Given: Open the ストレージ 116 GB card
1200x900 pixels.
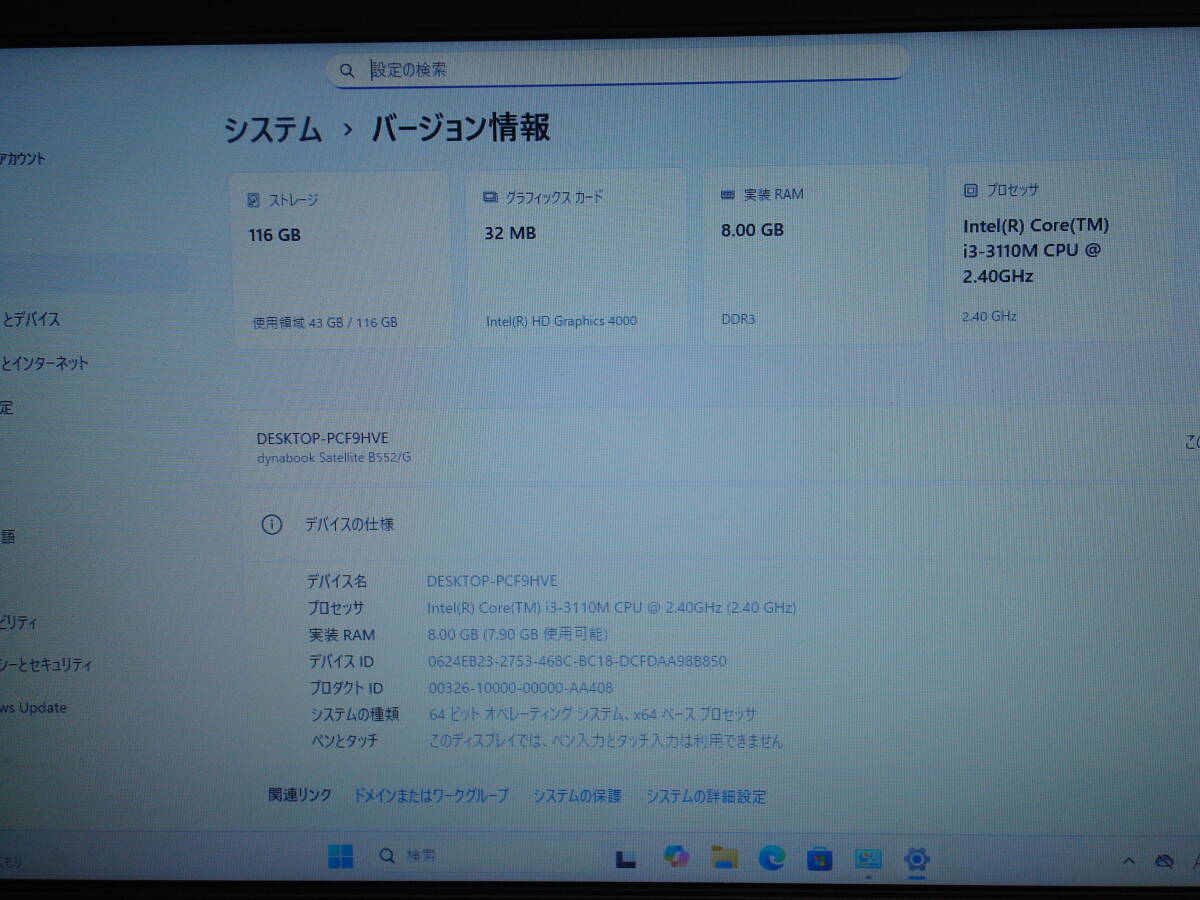Looking at the screenshot, I should (x=340, y=259).
